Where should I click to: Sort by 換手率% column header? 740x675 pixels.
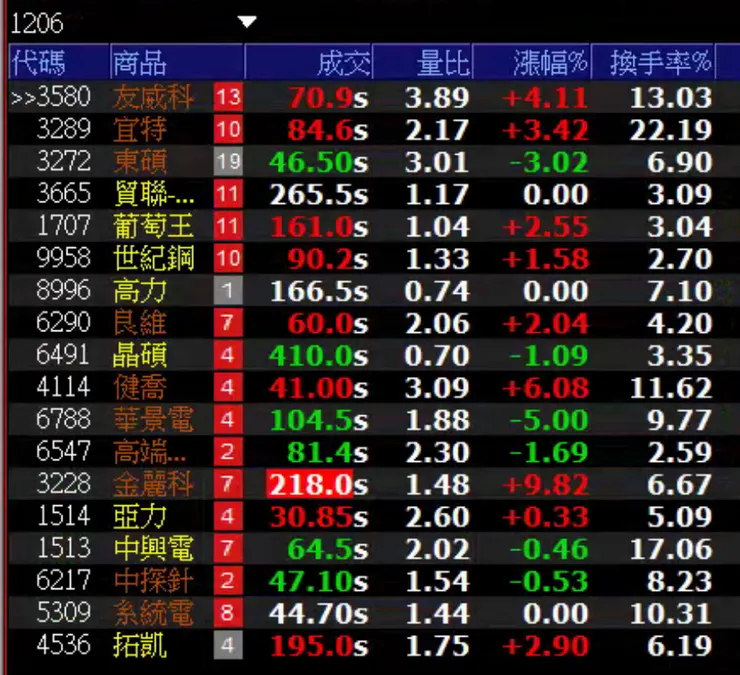click(653, 62)
